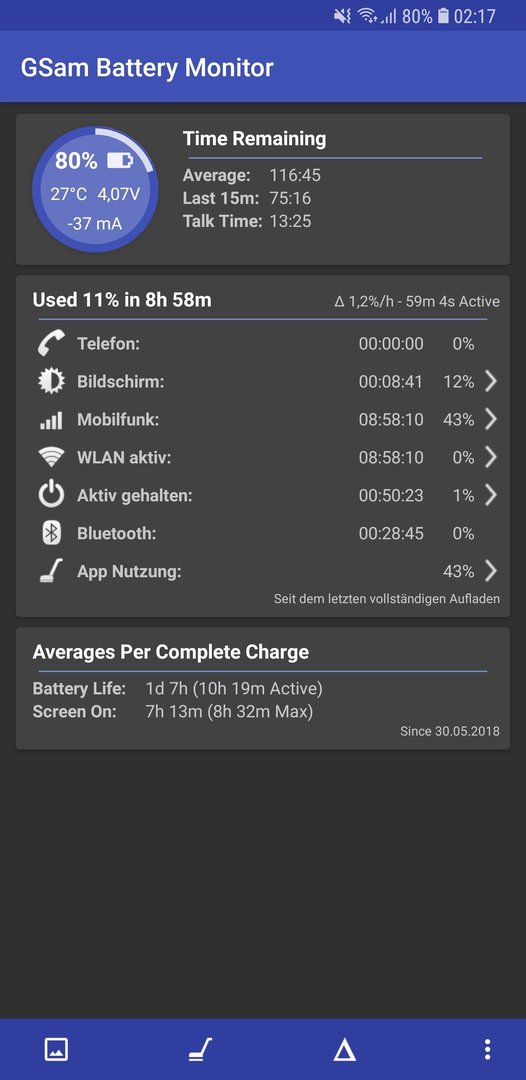Viewport: 526px width, 1080px height.
Task: Tap the battery status icon in the status bar
Action: [x=443, y=15]
